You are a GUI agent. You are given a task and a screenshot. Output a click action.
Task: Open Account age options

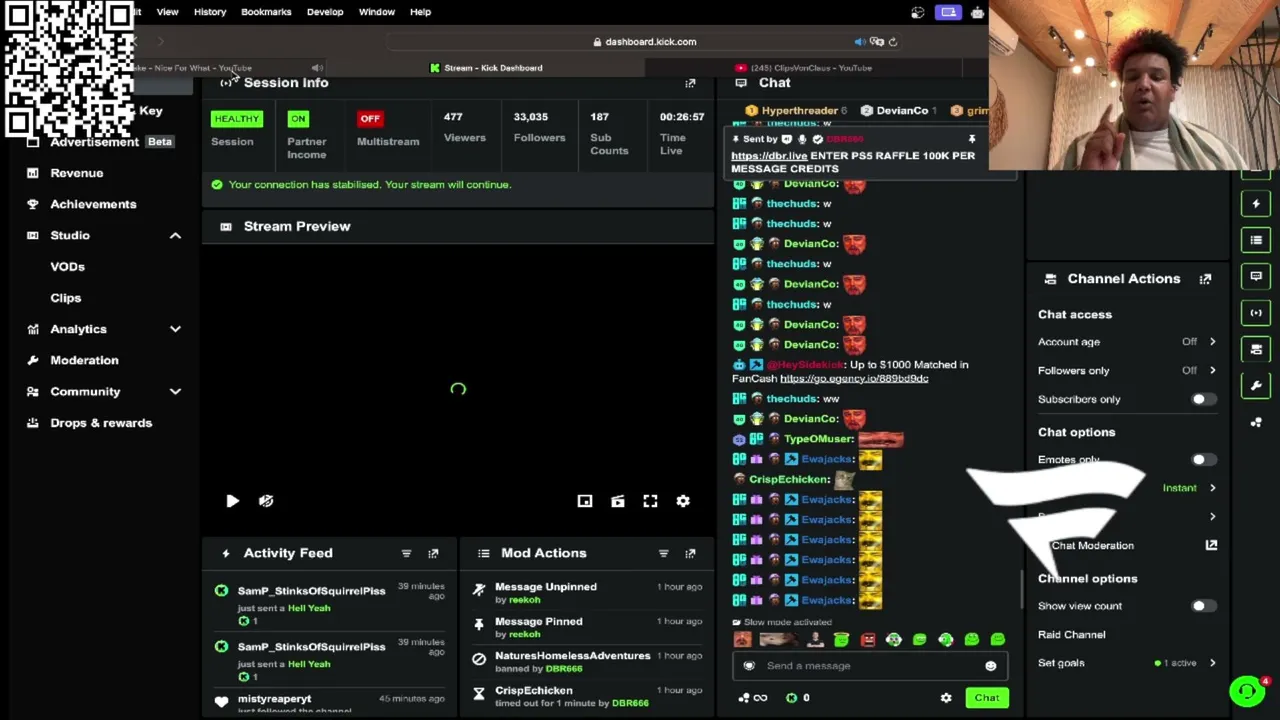1127,342
